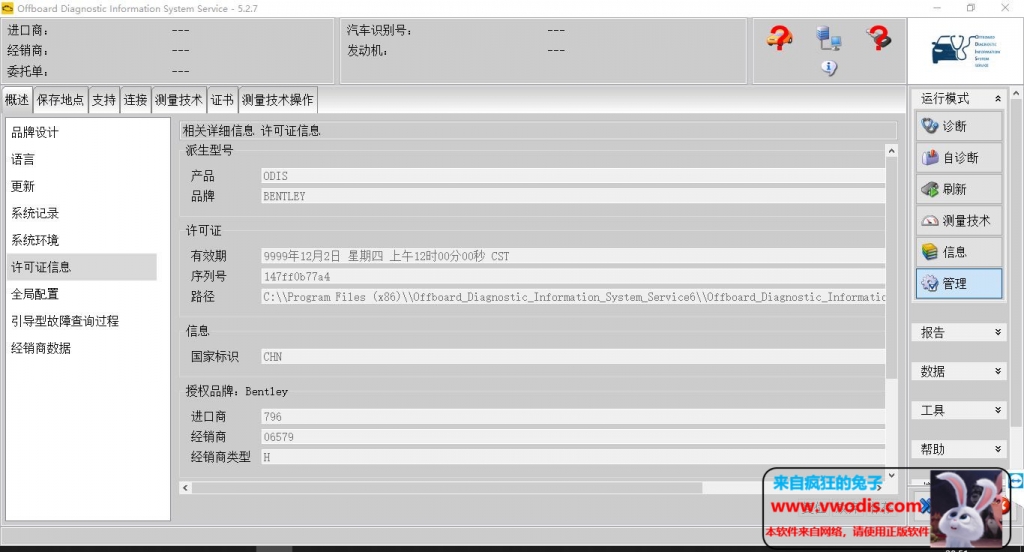Click the 进口商 field showing 796
This screenshot has height=552, width=1024.
[x=573, y=417]
